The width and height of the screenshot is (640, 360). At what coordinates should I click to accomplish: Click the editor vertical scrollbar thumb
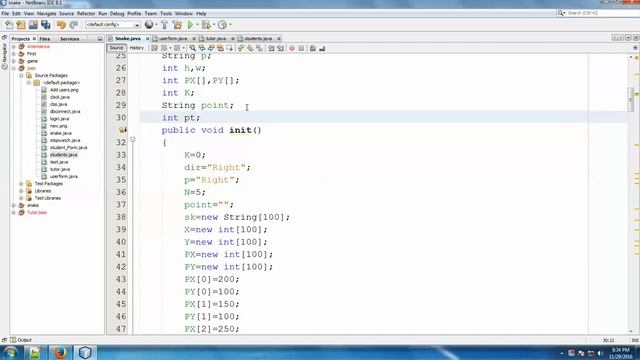pos(631,99)
